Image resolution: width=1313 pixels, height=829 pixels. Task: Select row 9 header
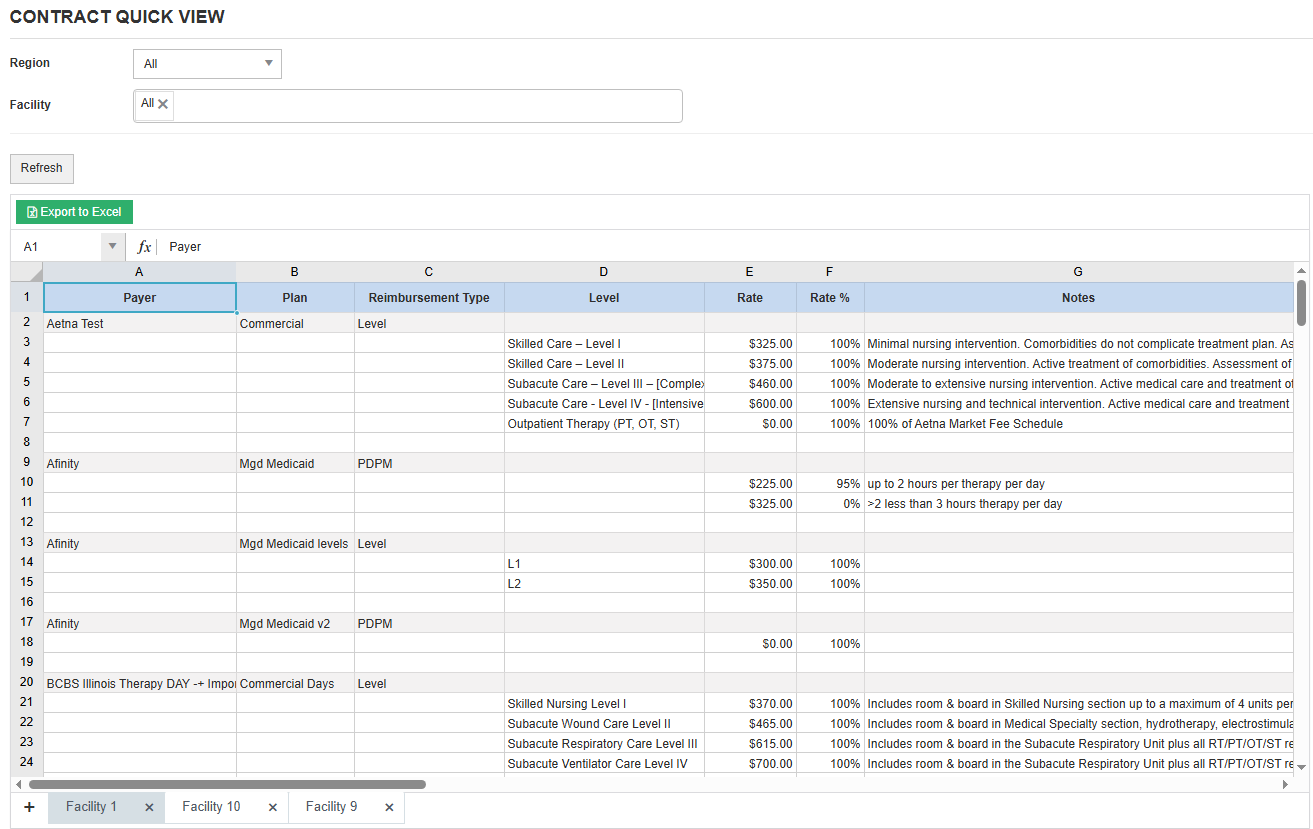pos(27,463)
